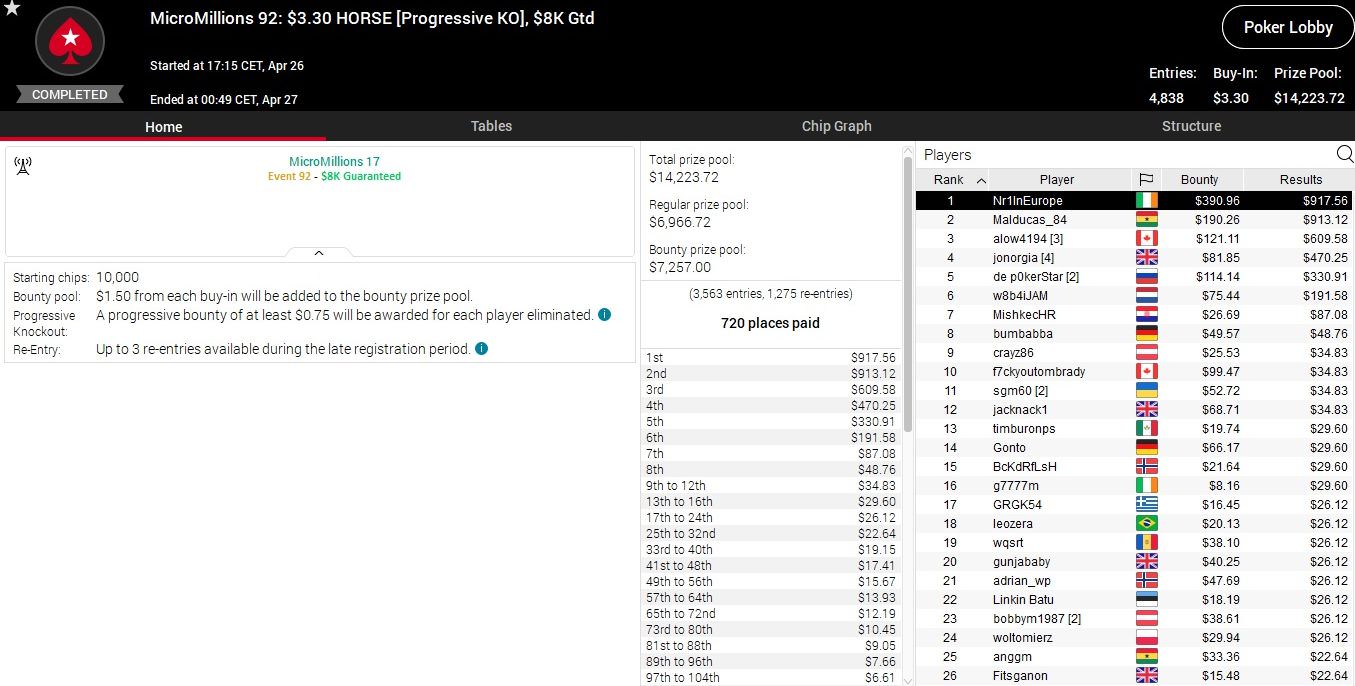The height and width of the screenshot is (686, 1355).
Task: Open the Structure tab
Action: pyautogui.click(x=1191, y=126)
